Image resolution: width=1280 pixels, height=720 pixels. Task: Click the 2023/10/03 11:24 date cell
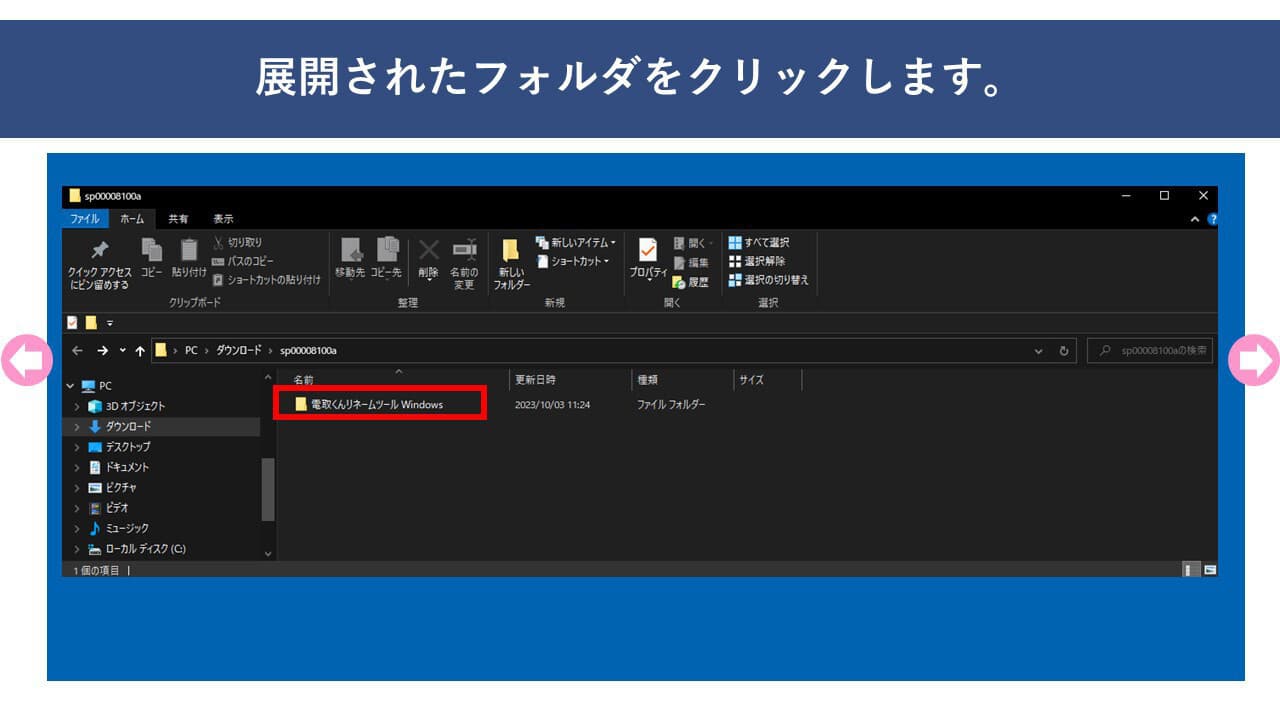pyautogui.click(x=552, y=405)
